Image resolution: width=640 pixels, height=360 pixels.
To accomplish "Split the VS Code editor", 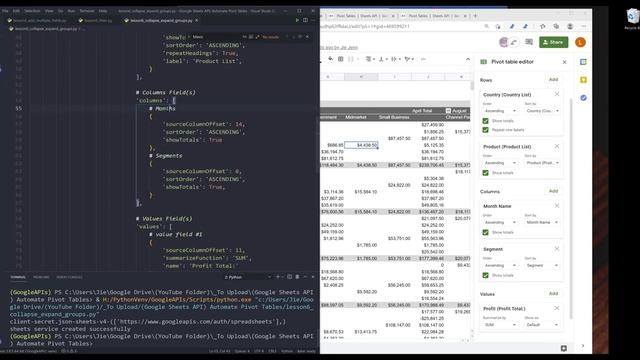I will point(305,20).
